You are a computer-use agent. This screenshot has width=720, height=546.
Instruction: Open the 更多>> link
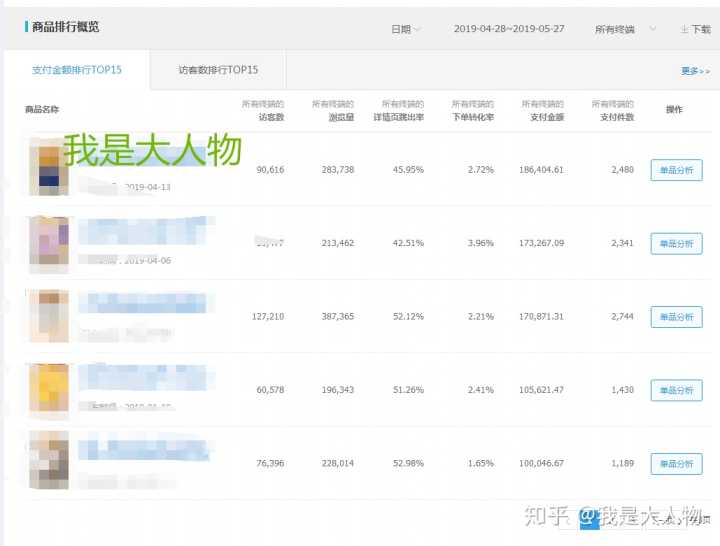(x=695, y=71)
